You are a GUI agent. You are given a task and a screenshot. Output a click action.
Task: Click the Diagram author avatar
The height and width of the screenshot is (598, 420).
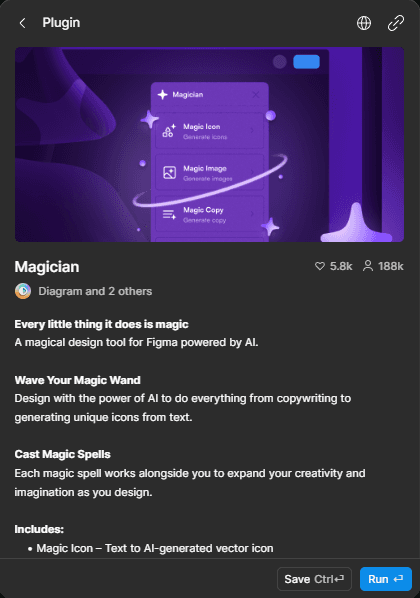coord(23,291)
